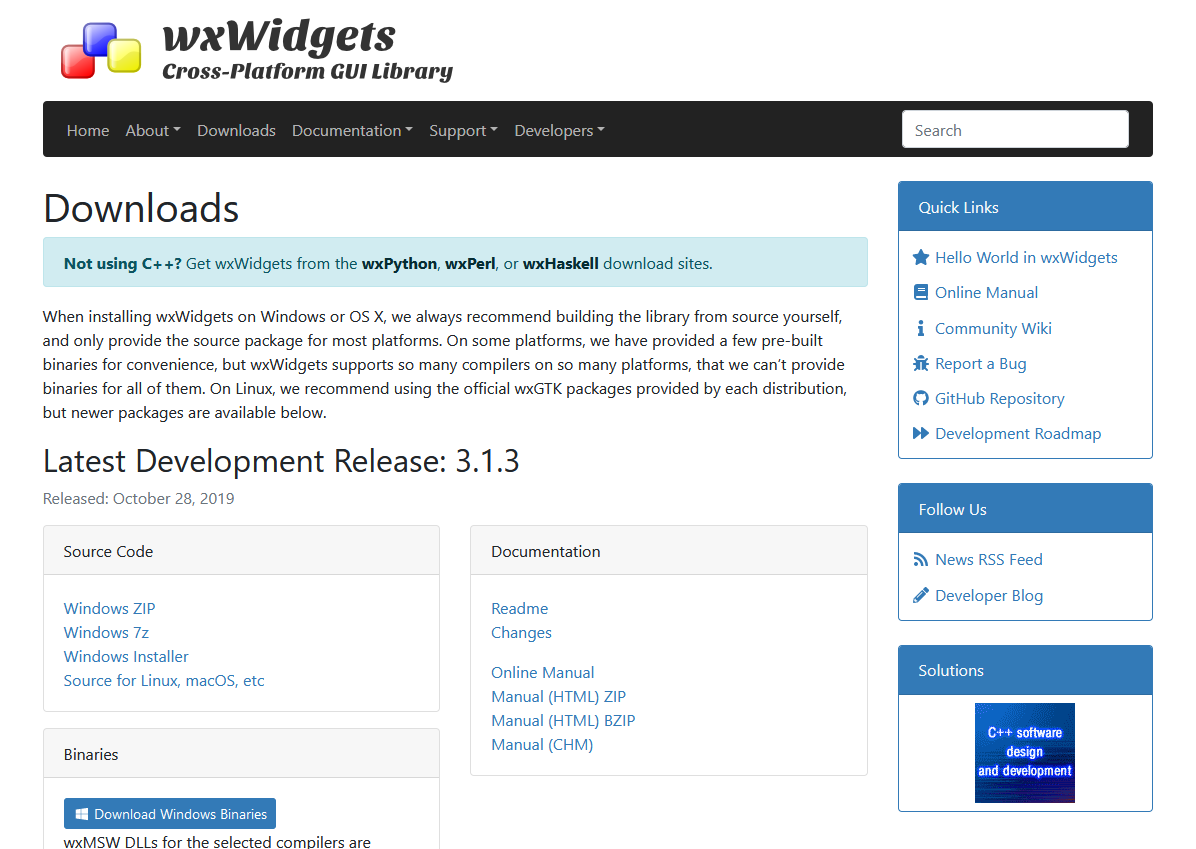Click the info icon beside Community Wiki
The height and width of the screenshot is (849, 1196).
921,328
